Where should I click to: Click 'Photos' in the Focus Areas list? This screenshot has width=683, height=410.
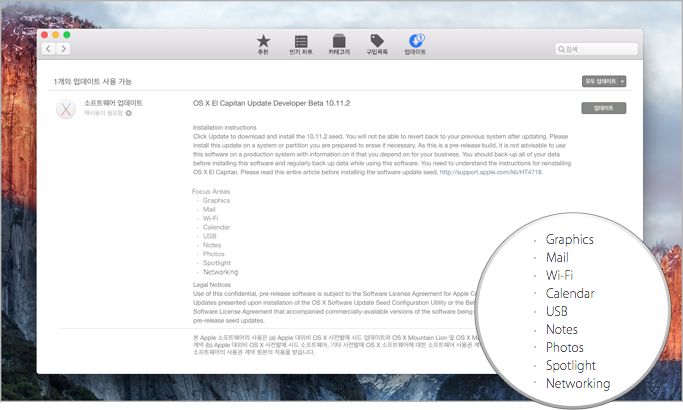click(x=213, y=254)
